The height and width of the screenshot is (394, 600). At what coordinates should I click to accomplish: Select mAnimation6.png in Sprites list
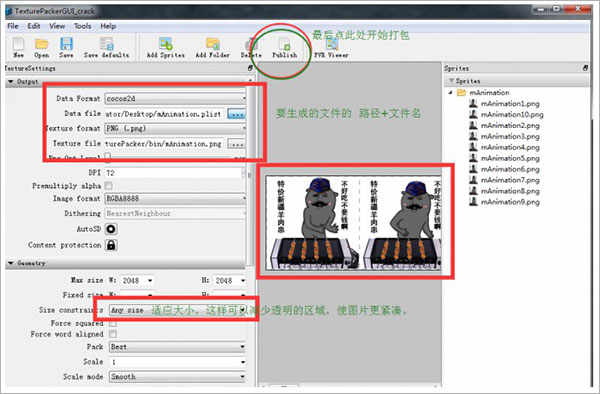(510, 169)
